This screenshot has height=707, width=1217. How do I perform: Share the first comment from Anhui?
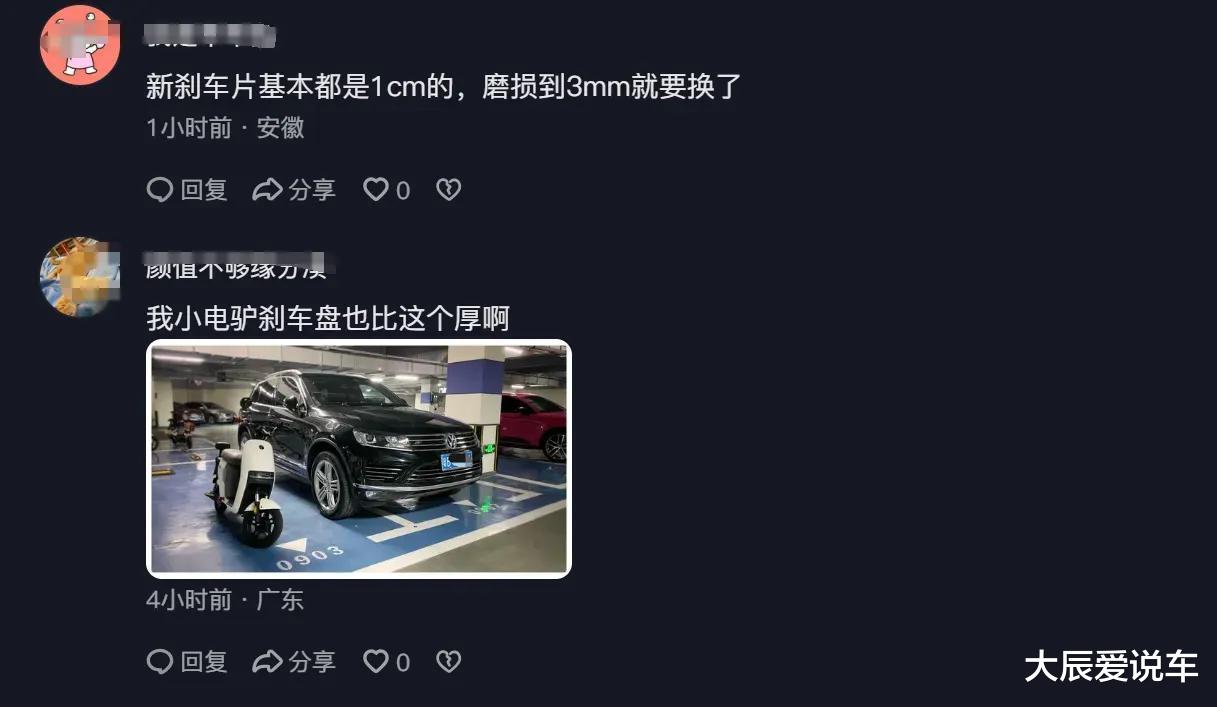point(294,190)
